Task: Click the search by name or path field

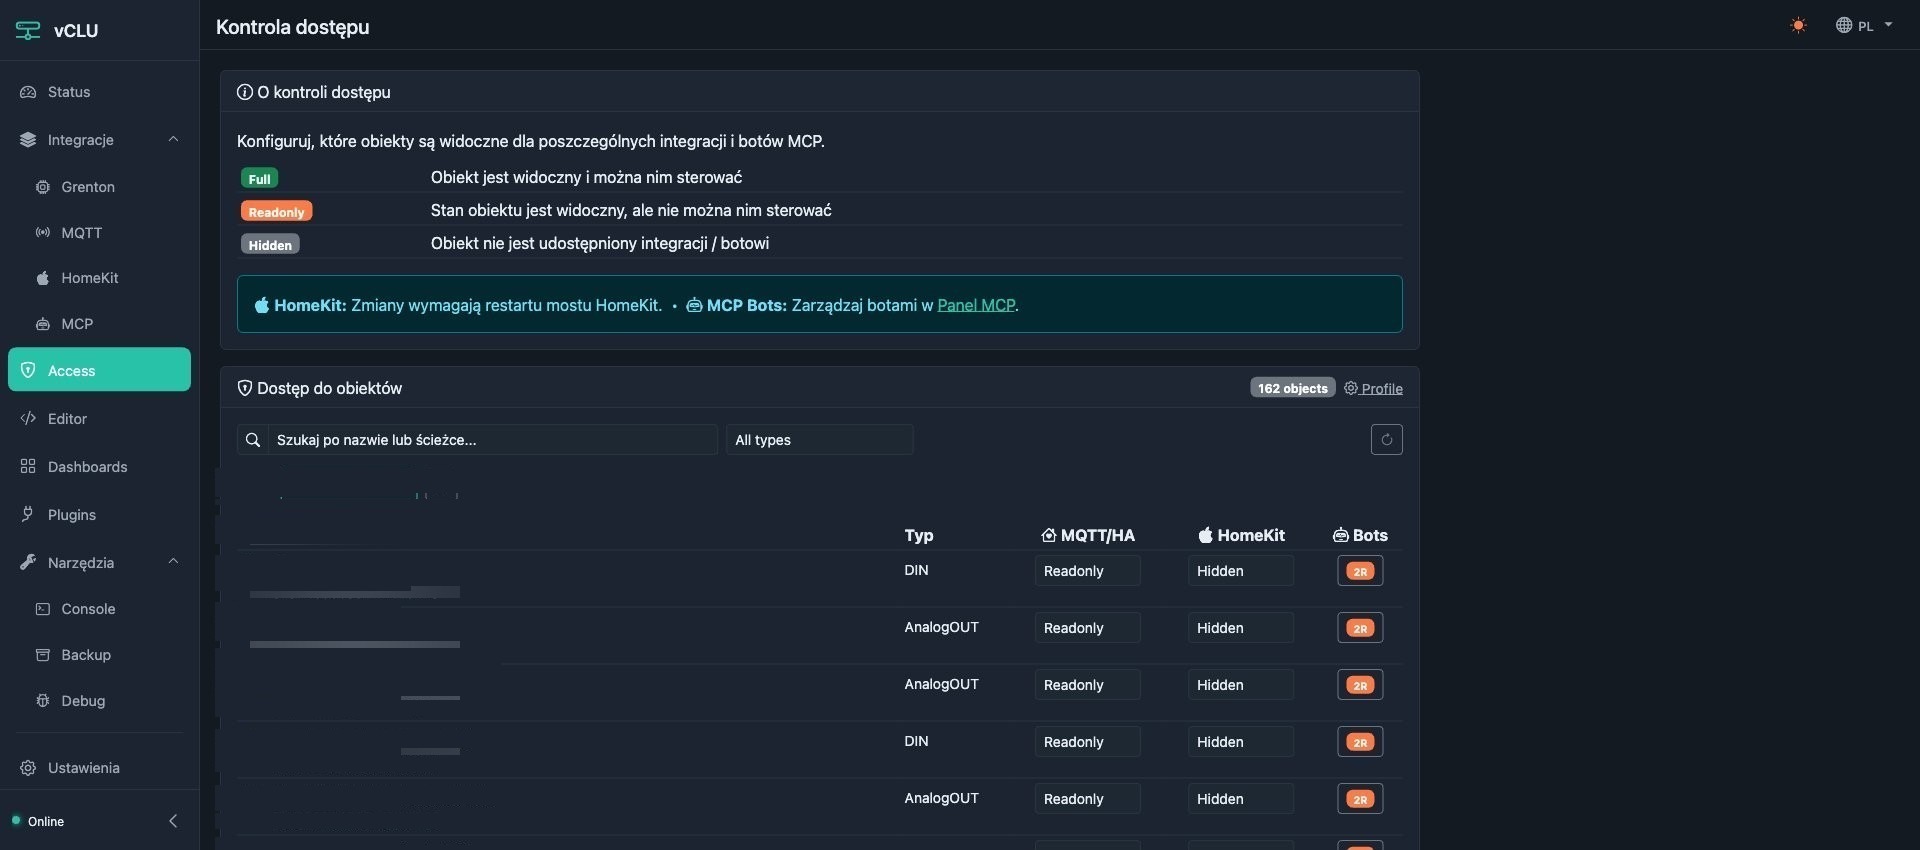Action: click(492, 440)
